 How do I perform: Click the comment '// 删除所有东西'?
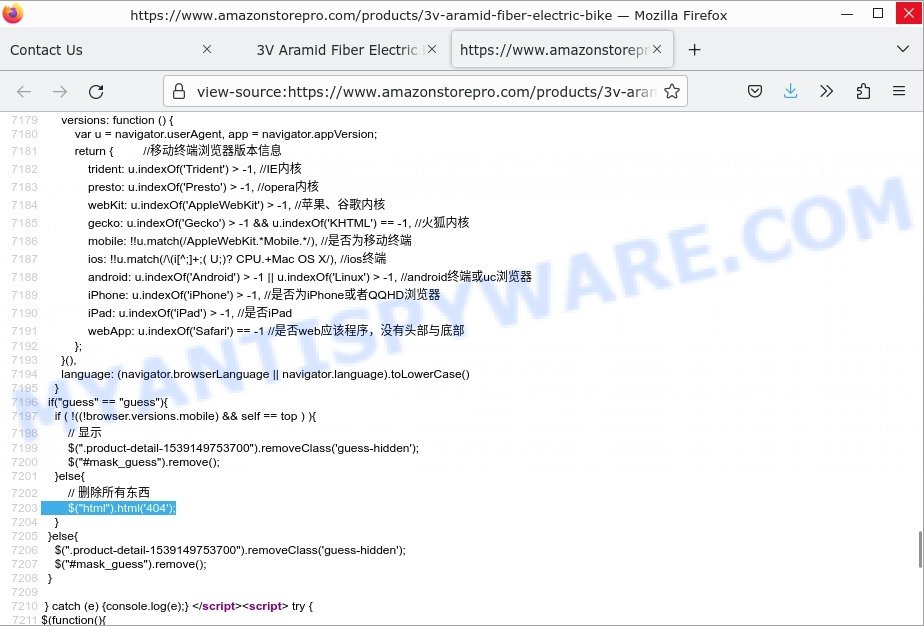pos(108,492)
